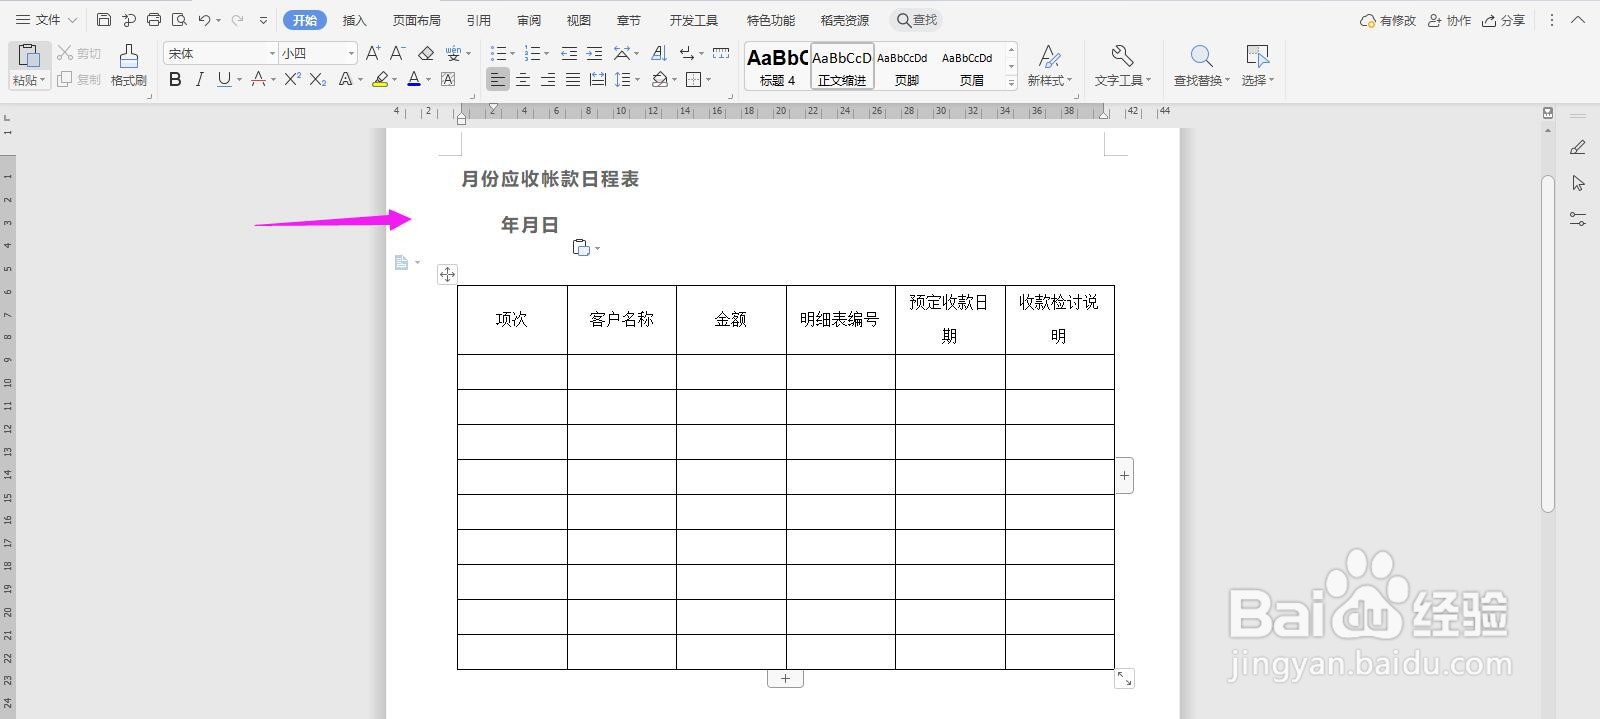Toggle Italic formatting

[199, 79]
